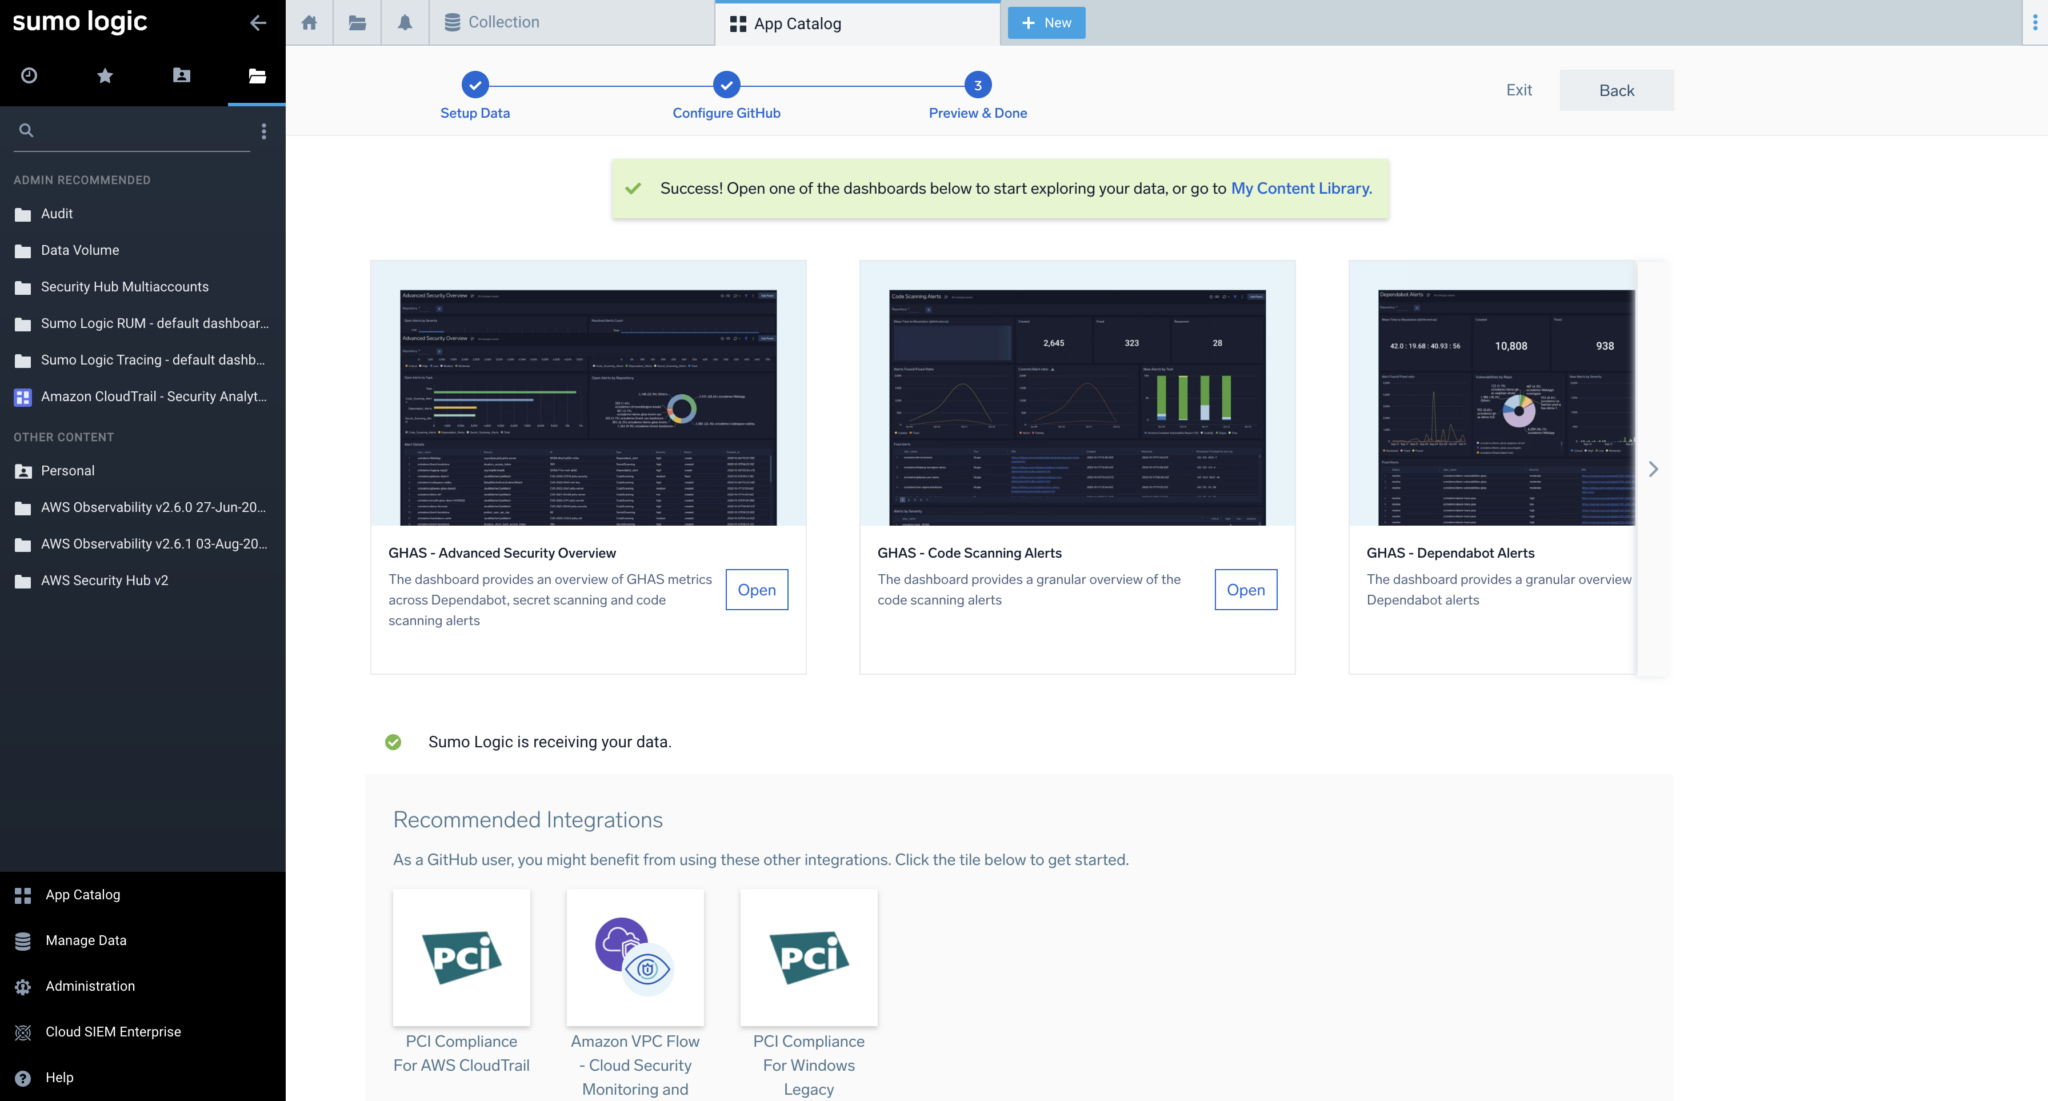Advance the dashboard carousel with right chevron
2048x1101 pixels.
pyautogui.click(x=1653, y=468)
